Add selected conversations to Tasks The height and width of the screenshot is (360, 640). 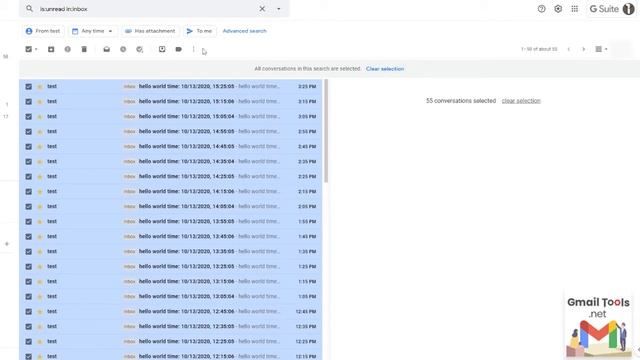[x=140, y=49]
